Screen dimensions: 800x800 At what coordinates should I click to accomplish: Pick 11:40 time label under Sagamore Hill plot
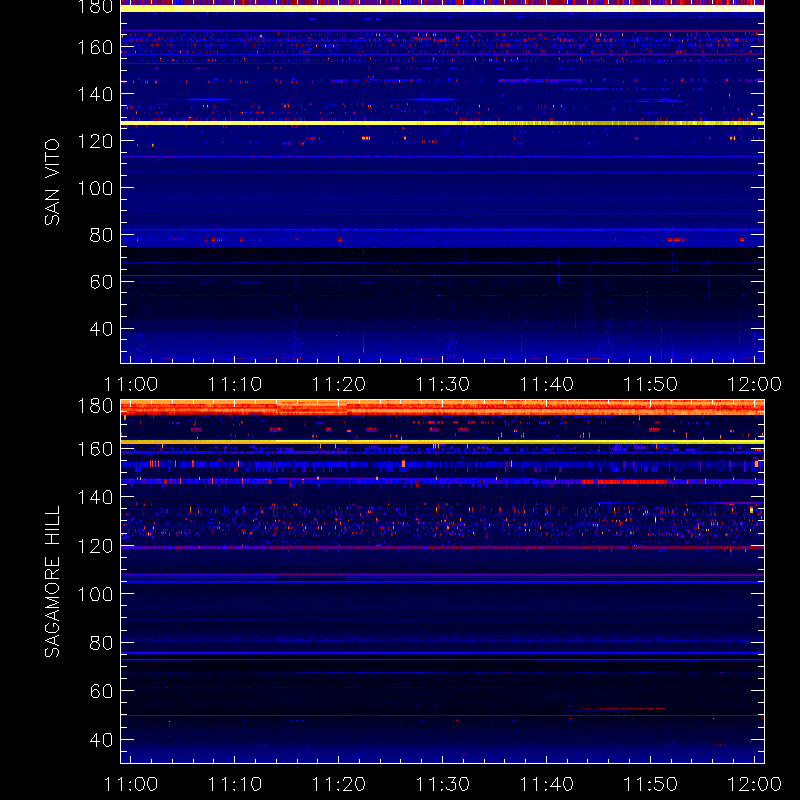tap(547, 784)
